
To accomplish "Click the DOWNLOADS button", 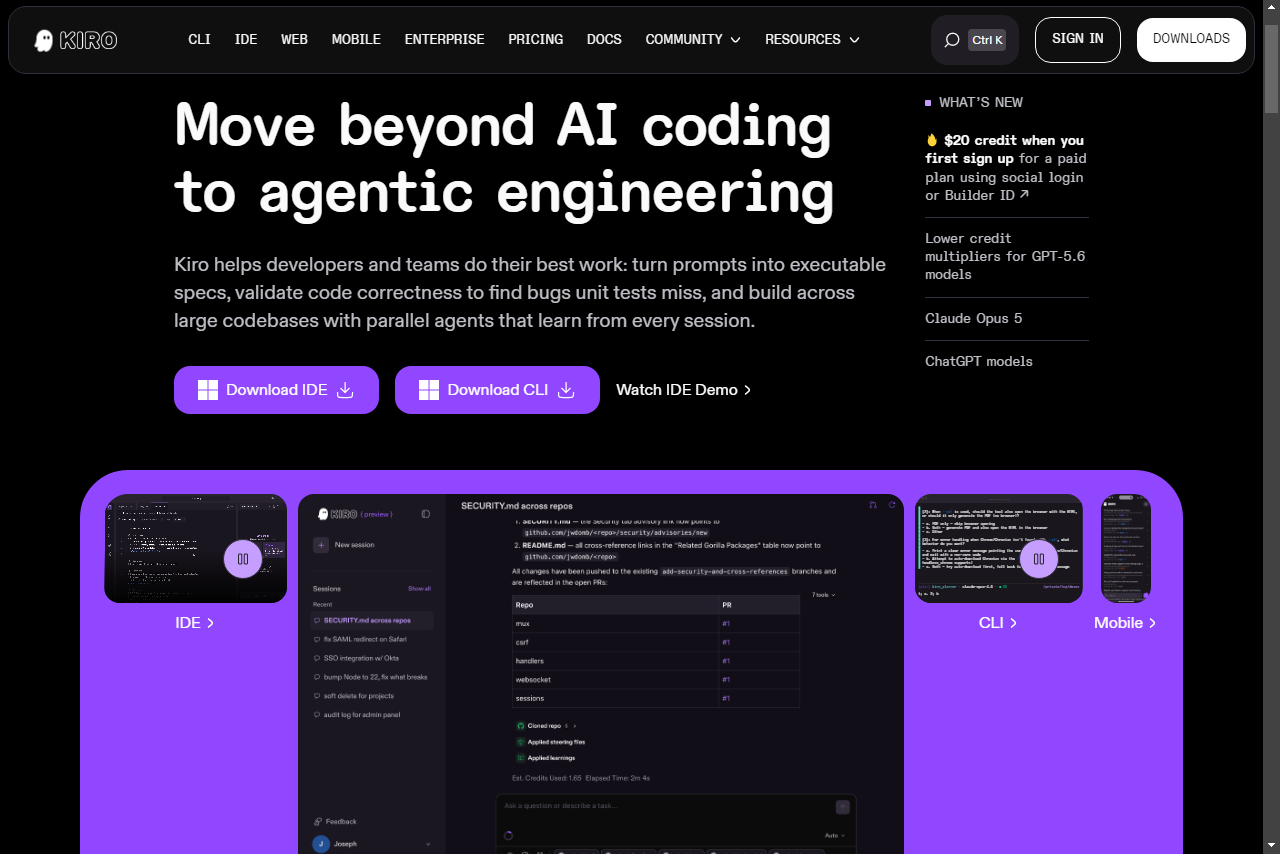I will [x=1191, y=40].
